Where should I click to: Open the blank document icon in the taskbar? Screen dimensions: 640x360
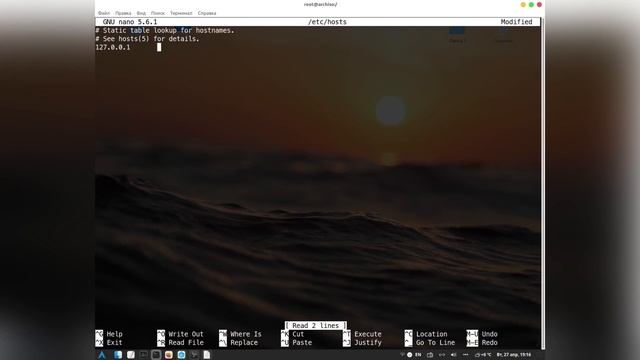(x=207, y=355)
